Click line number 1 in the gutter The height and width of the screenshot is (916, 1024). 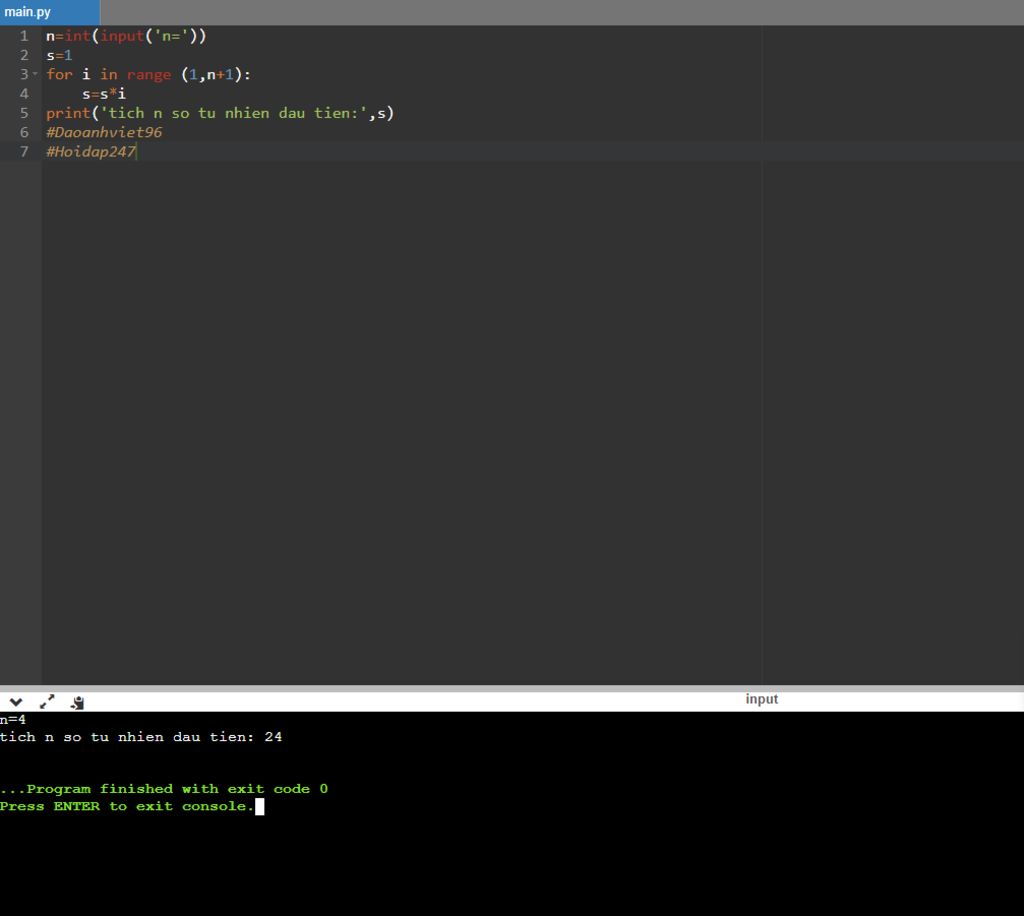pos(24,36)
